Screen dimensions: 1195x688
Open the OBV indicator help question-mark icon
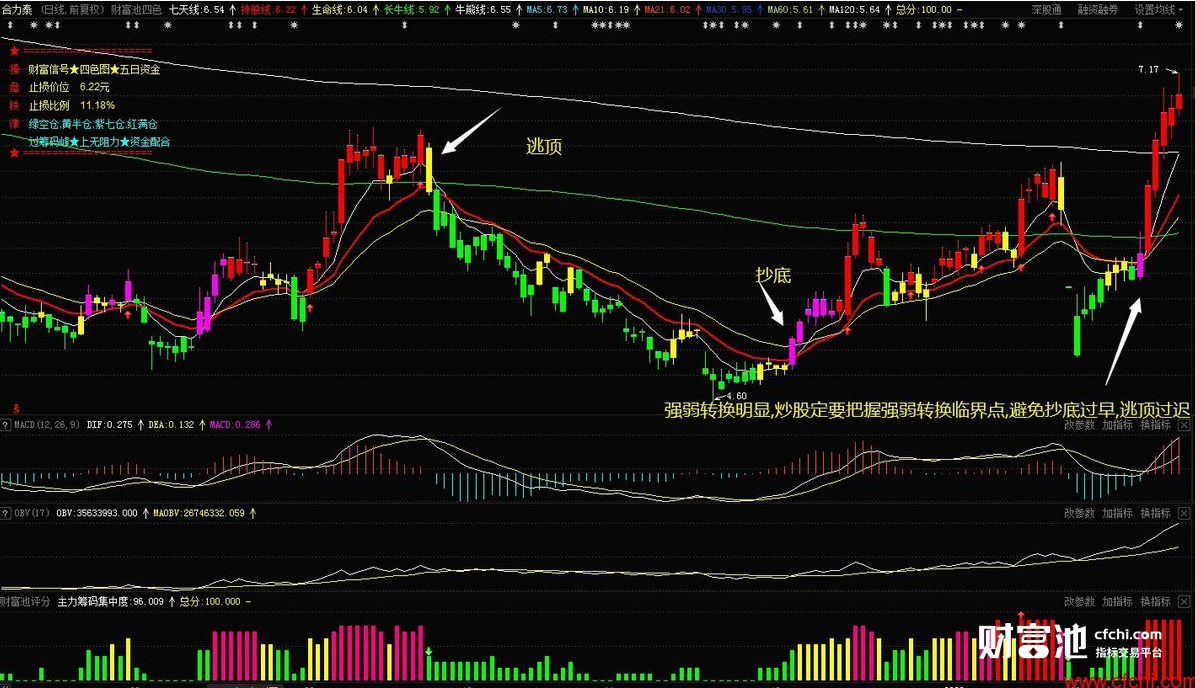point(5,513)
